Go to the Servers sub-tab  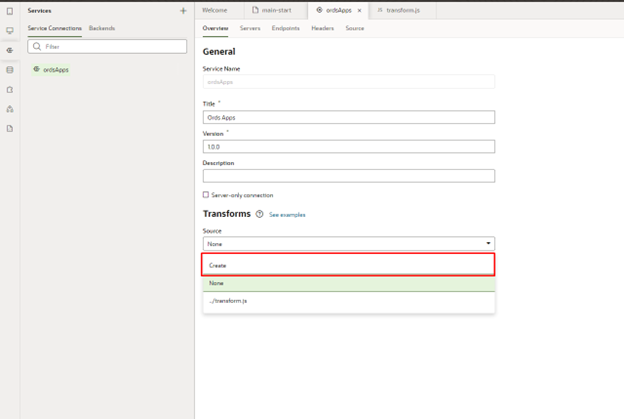coord(250,28)
